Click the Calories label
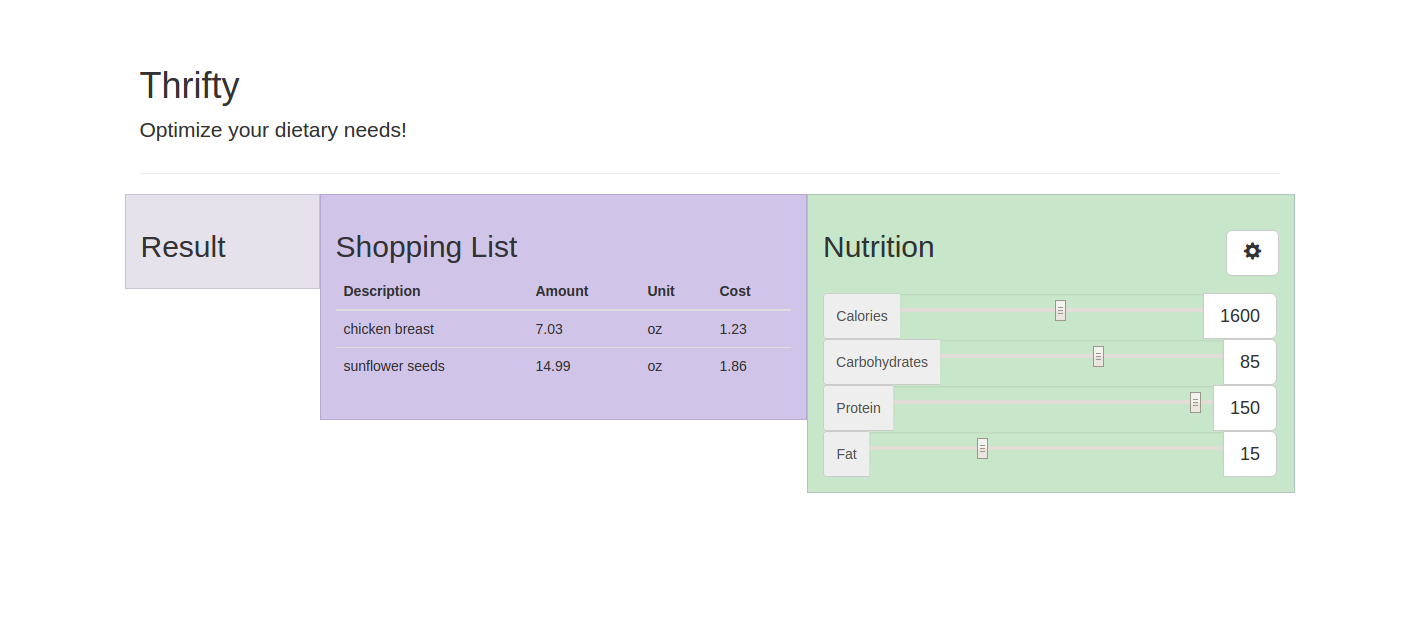 pos(861,316)
